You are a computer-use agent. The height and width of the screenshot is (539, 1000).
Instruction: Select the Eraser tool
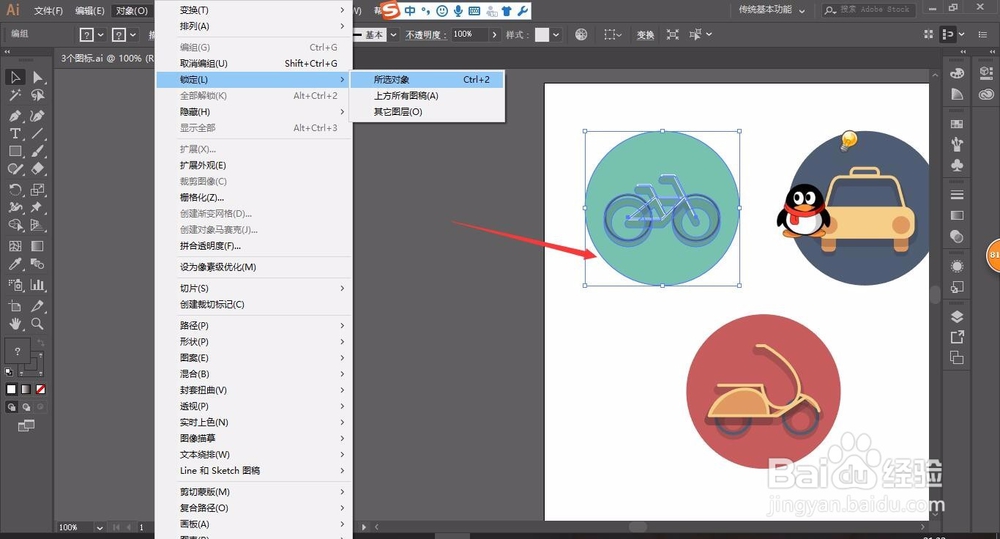tap(38, 169)
